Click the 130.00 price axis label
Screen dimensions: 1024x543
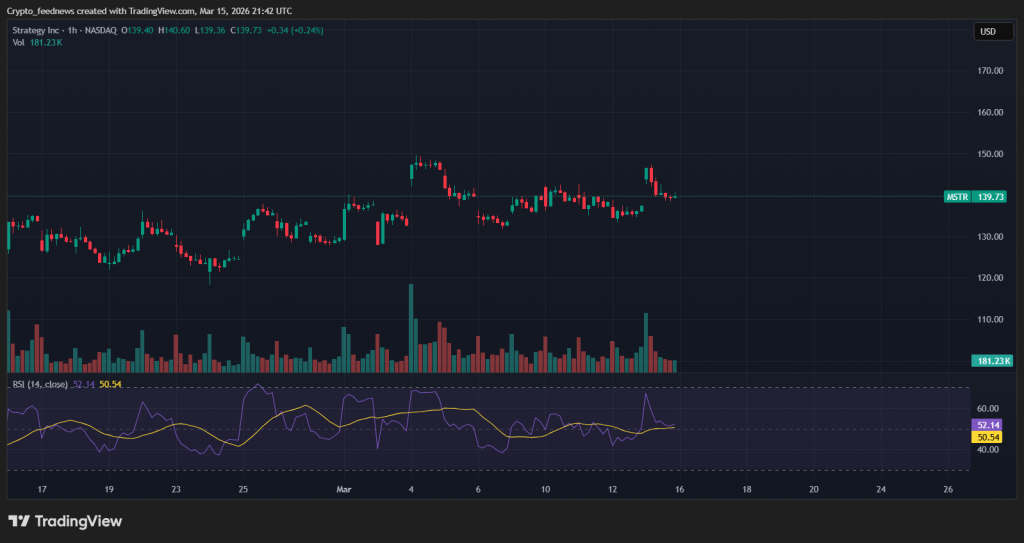(x=990, y=237)
